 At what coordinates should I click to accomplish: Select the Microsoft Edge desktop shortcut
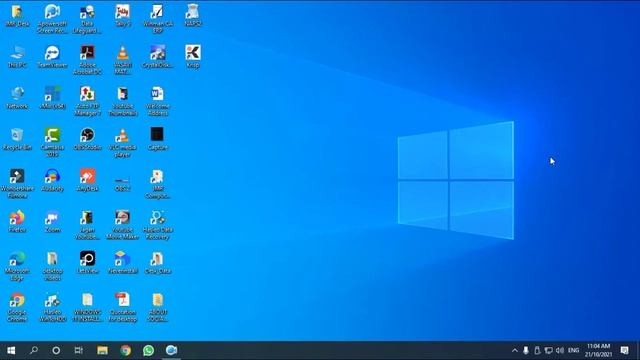coord(17,266)
